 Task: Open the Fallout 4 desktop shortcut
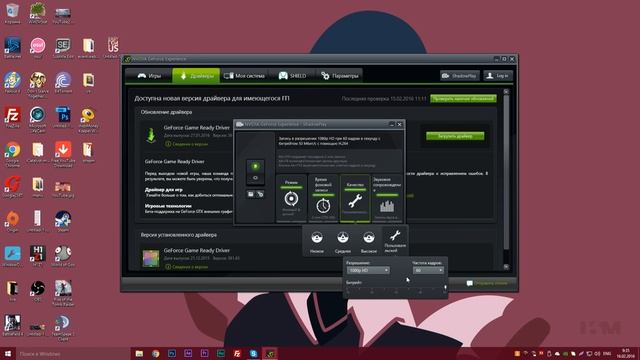[x=12, y=82]
